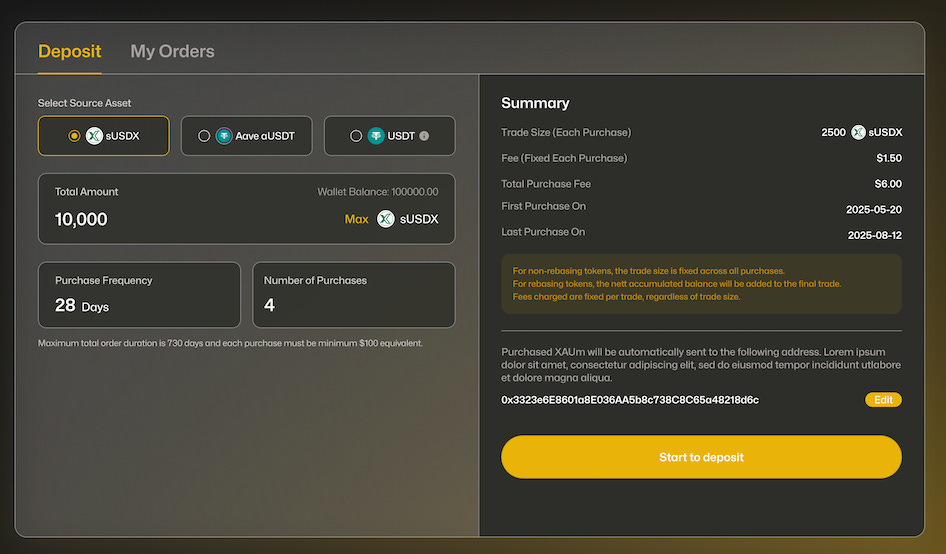Click the Select Source Asset label
946x554 pixels.
coord(84,103)
